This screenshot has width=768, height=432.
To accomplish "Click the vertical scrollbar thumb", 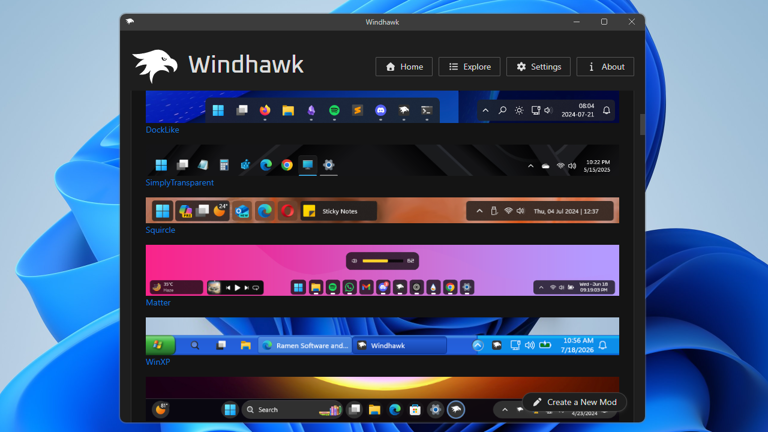I will (642, 124).
